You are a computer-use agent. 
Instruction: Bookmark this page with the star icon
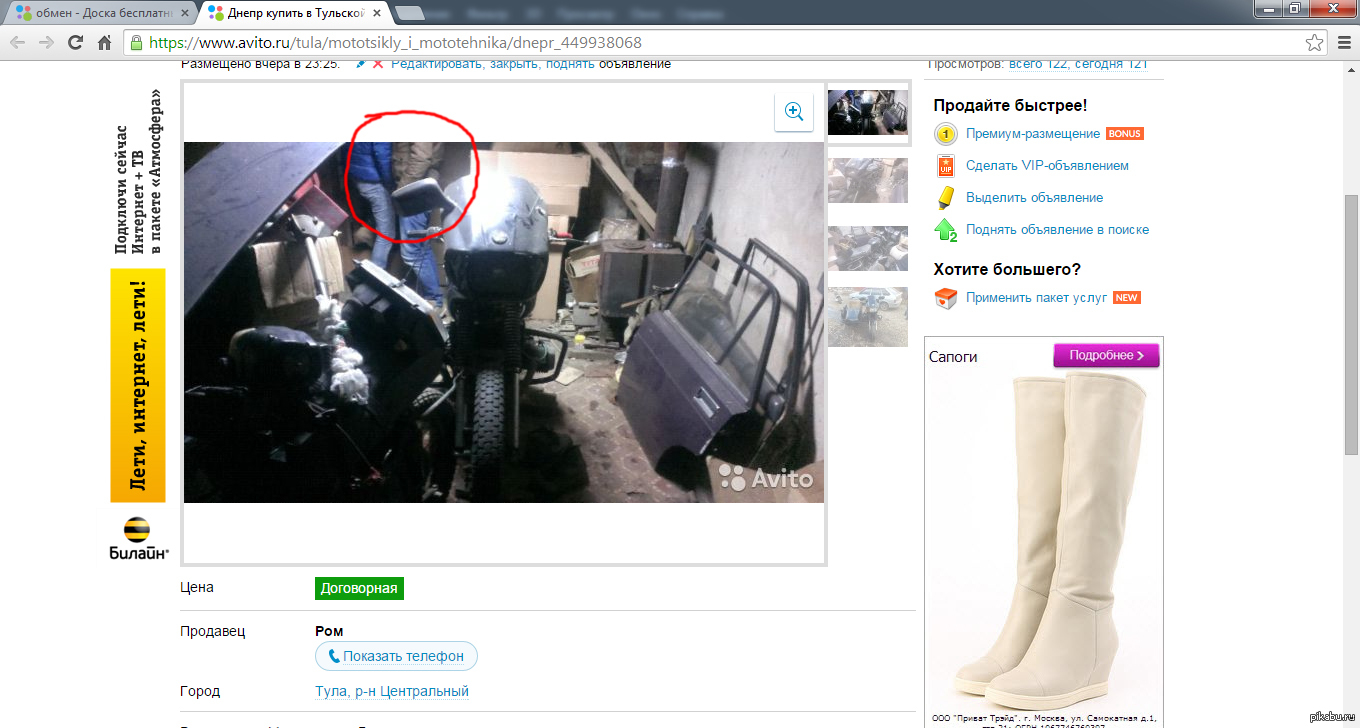pos(1314,43)
